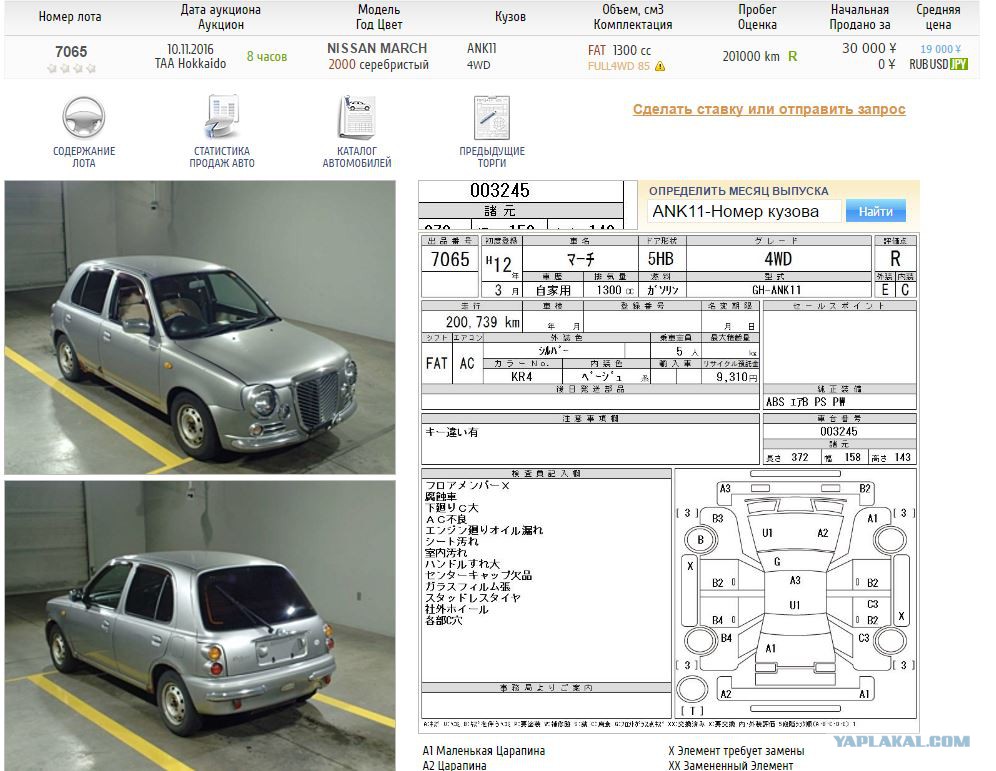Click the Дата аукциона Аукцион header

click(x=220, y=17)
